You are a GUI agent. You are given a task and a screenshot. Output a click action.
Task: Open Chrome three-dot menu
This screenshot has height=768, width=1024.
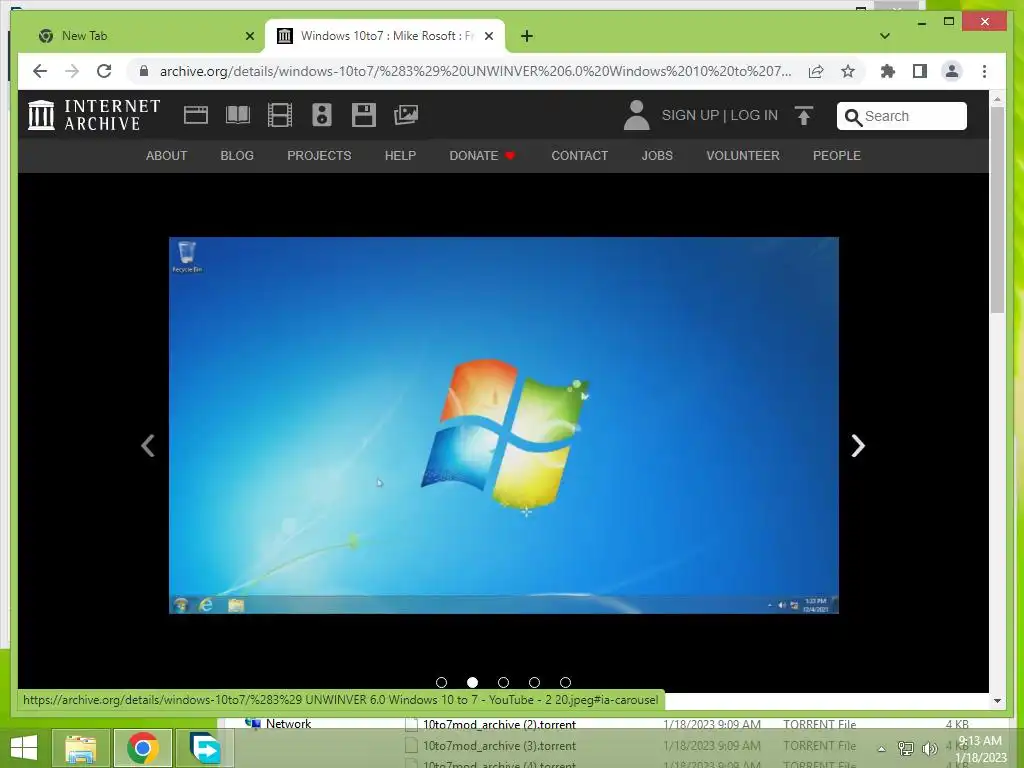(984, 71)
